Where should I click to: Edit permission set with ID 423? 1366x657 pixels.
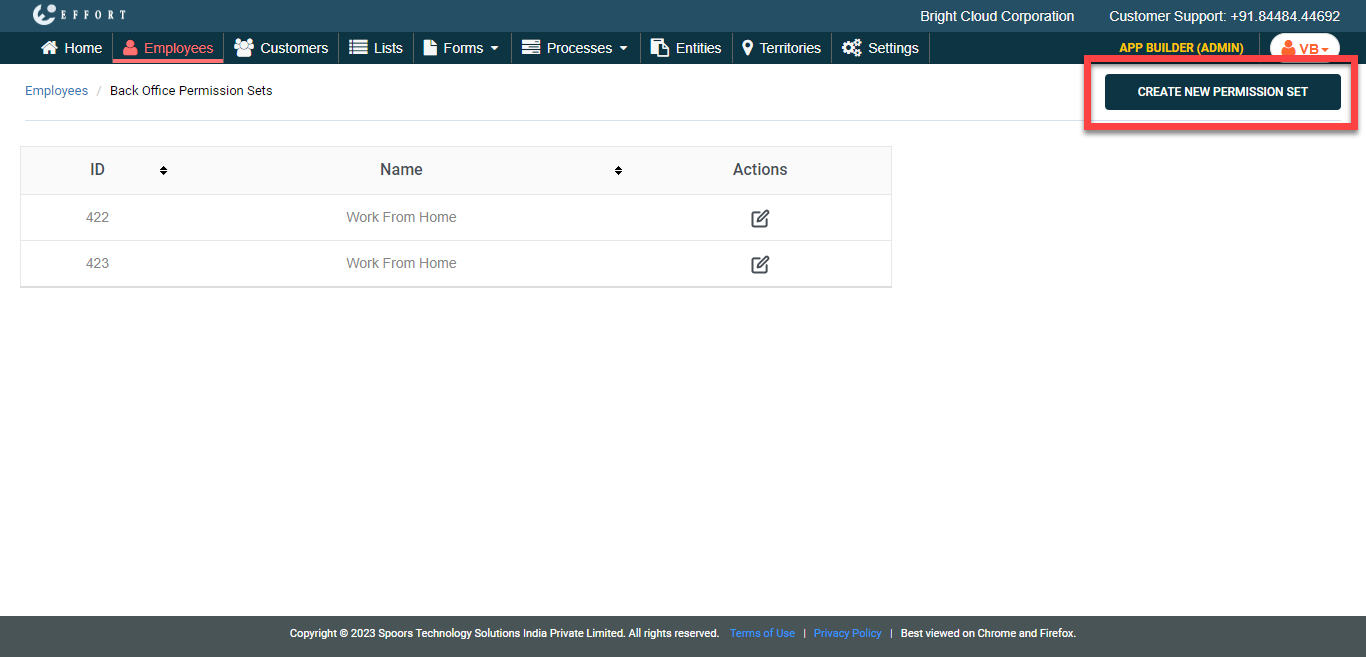point(760,264)
